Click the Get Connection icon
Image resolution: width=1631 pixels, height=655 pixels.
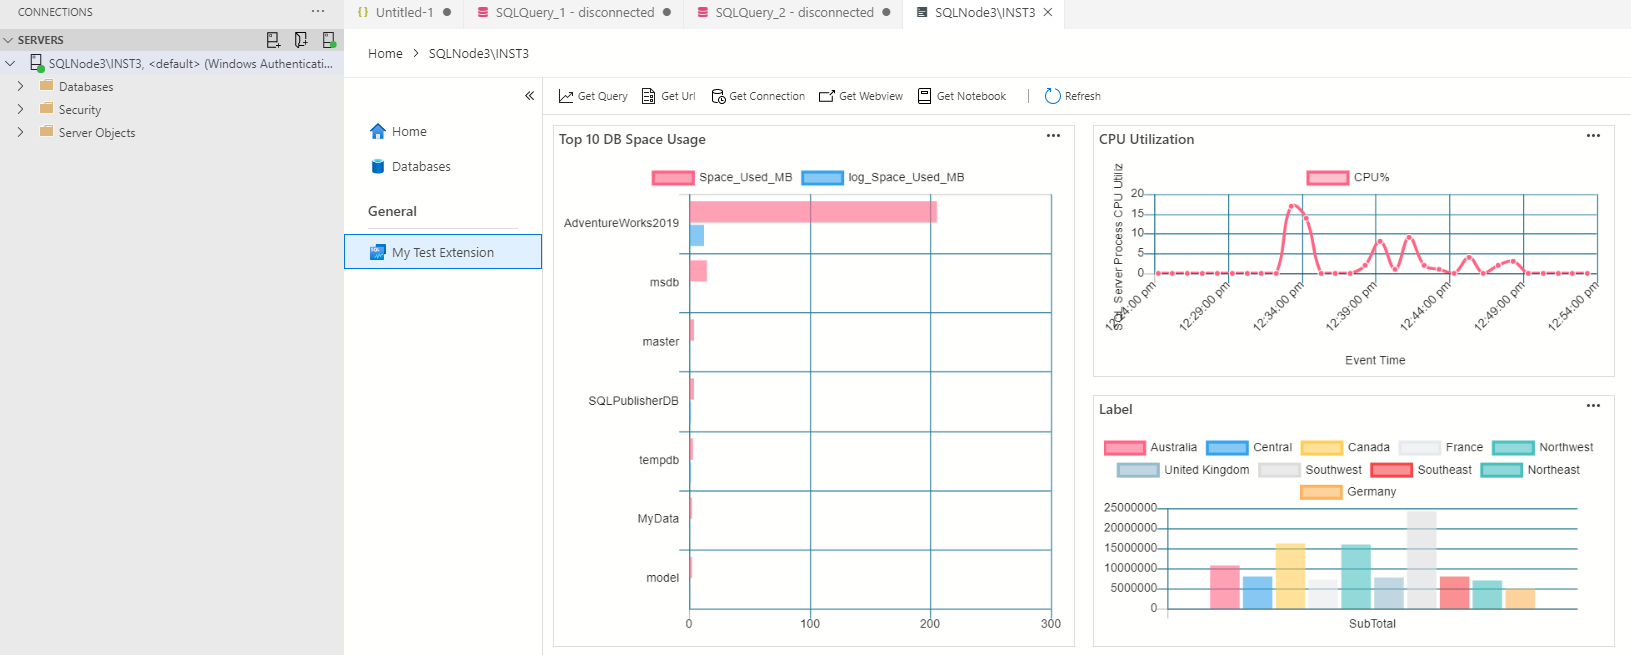[x=718, y=96]
